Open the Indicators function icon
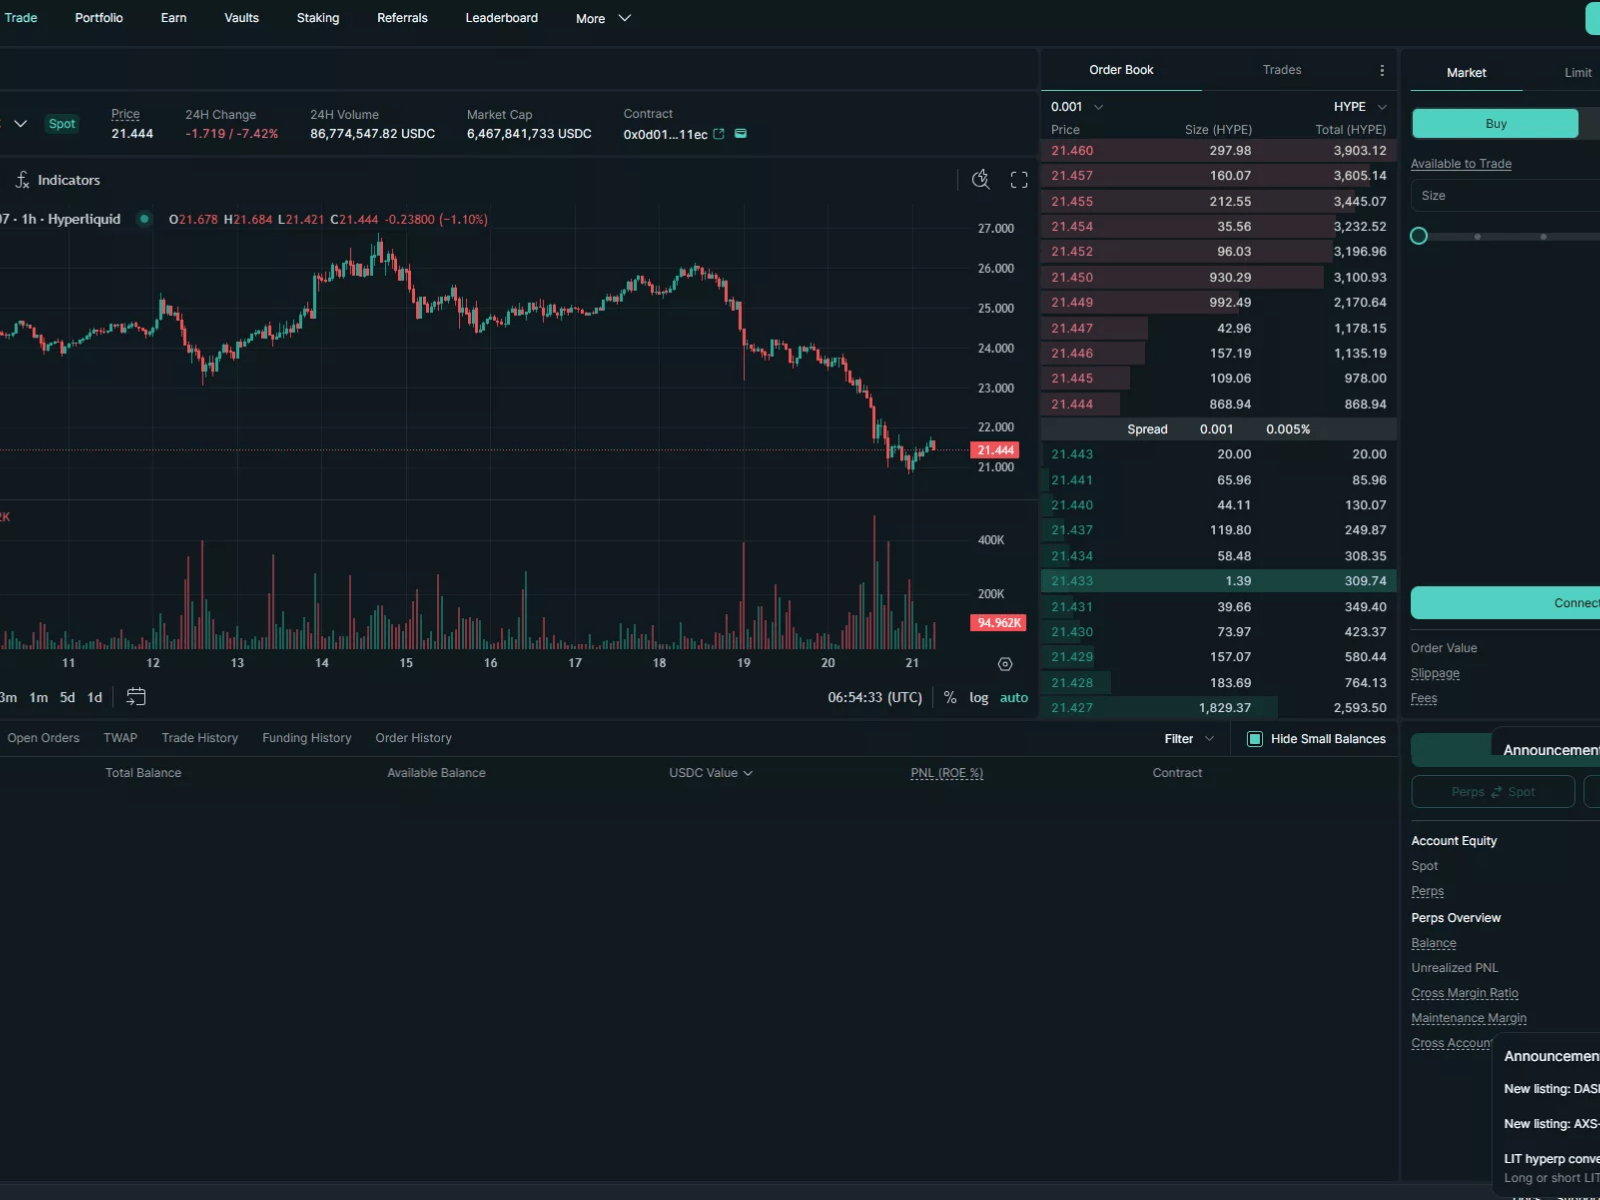Viewport: 1600px width, 1200px height. pyautogui.click(x=22, y=180)
